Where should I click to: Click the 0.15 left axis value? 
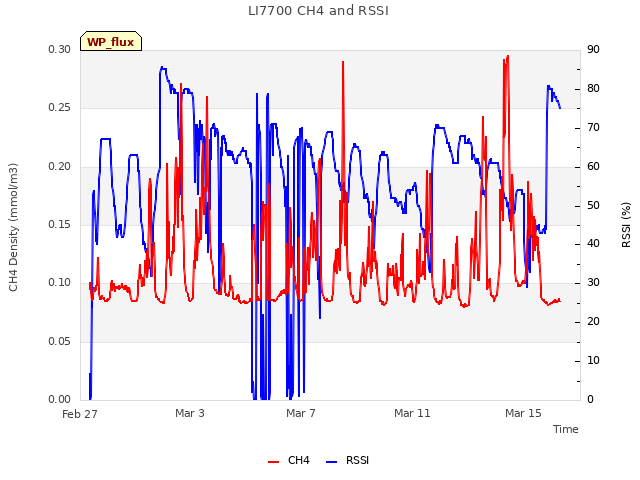point(60,224)
